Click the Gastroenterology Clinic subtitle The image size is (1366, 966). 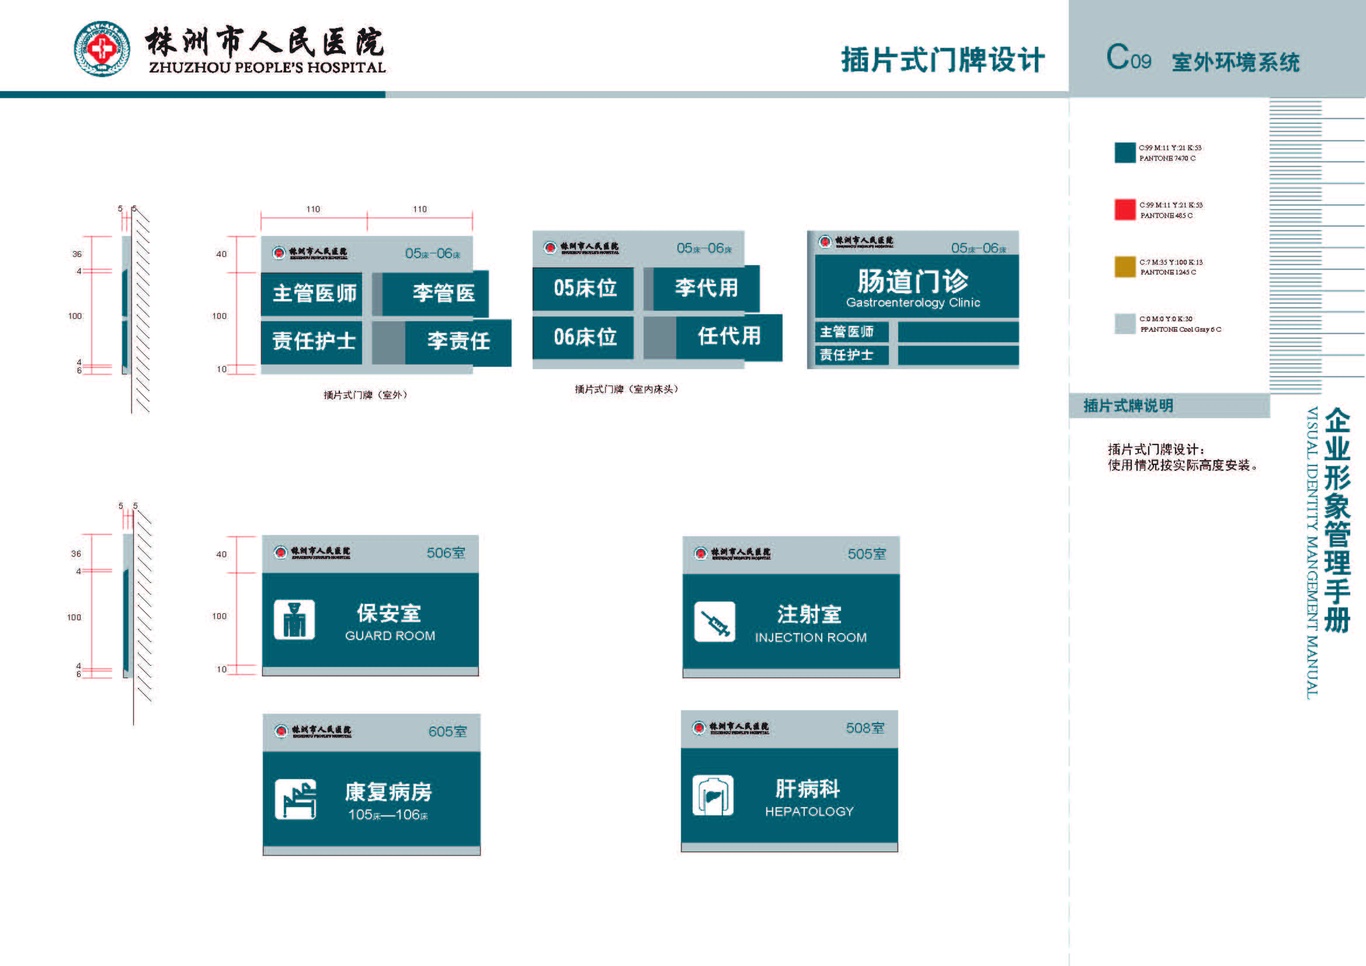913,303
